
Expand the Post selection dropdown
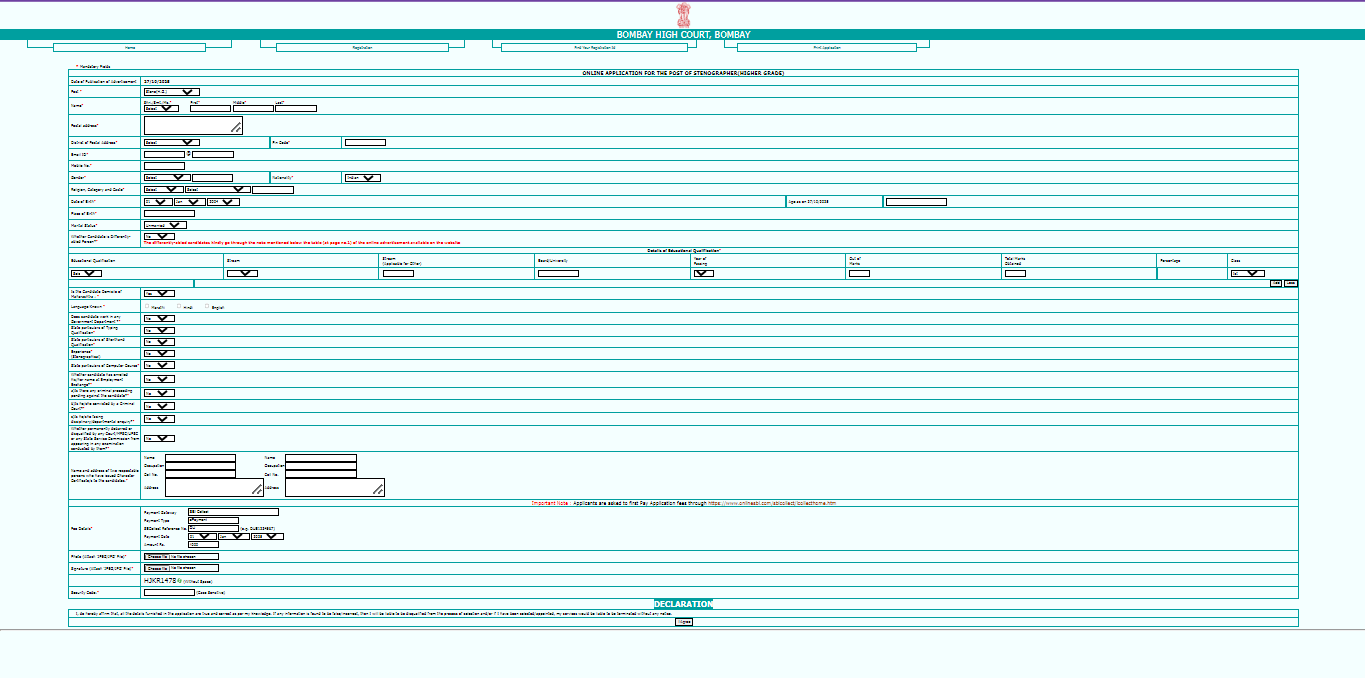(x=171, y=91)
